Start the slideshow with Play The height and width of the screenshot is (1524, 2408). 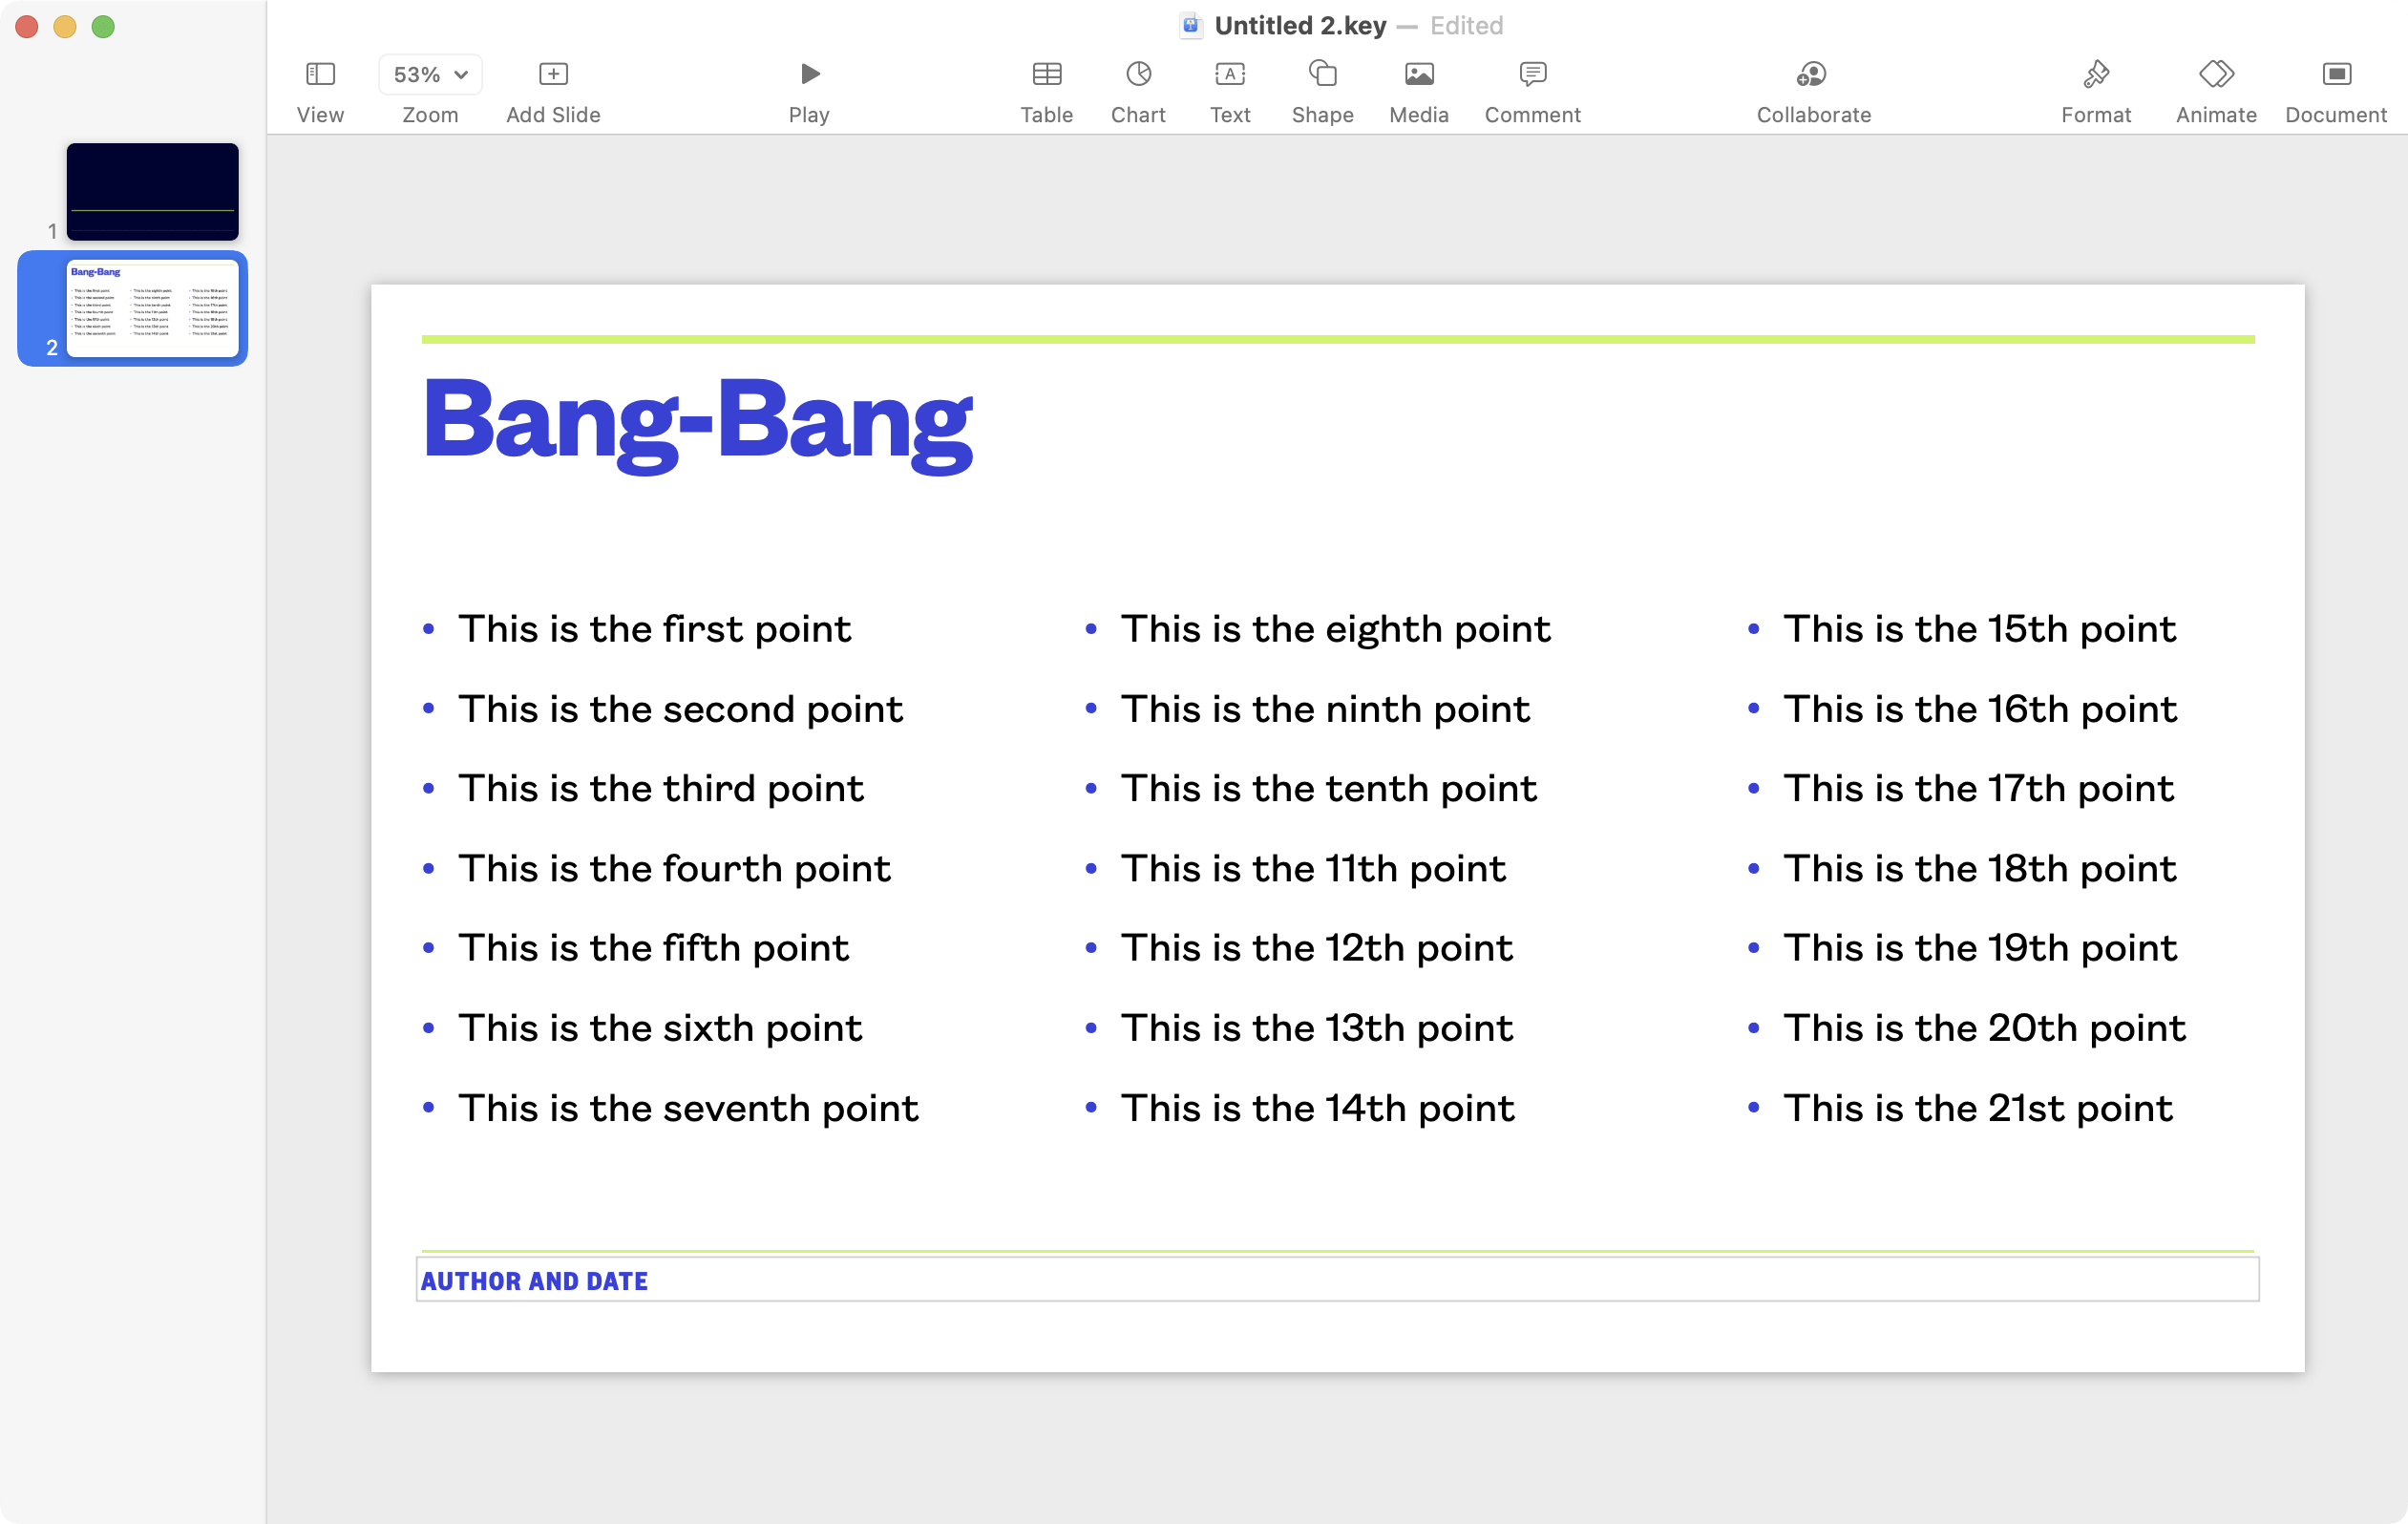[809, 74]
